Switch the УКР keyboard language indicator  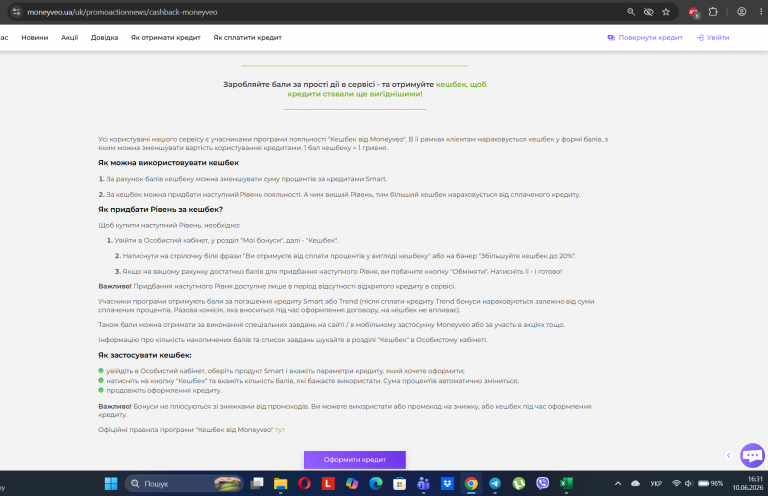click(656, 484)
